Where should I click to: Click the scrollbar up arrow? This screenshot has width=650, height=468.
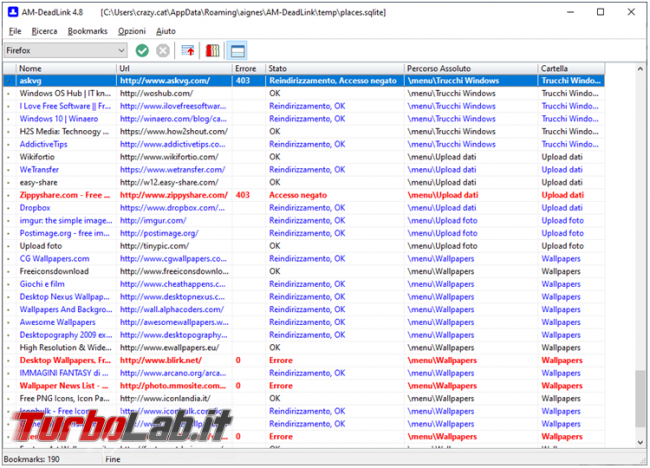pos(640,69)
